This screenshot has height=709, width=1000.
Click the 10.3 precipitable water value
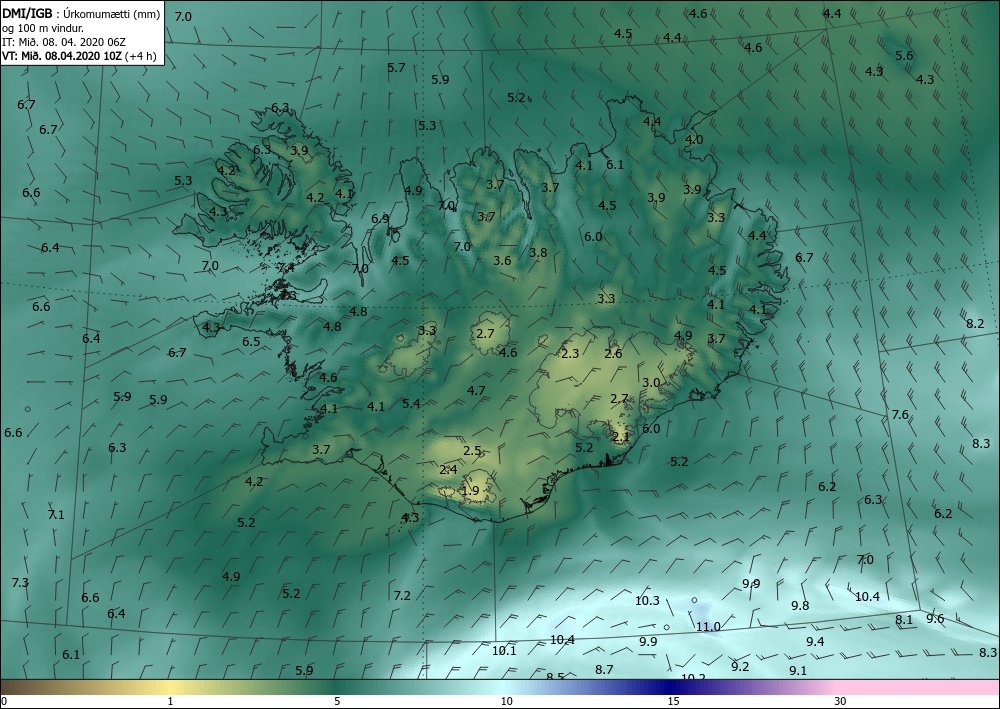point(647,601)
